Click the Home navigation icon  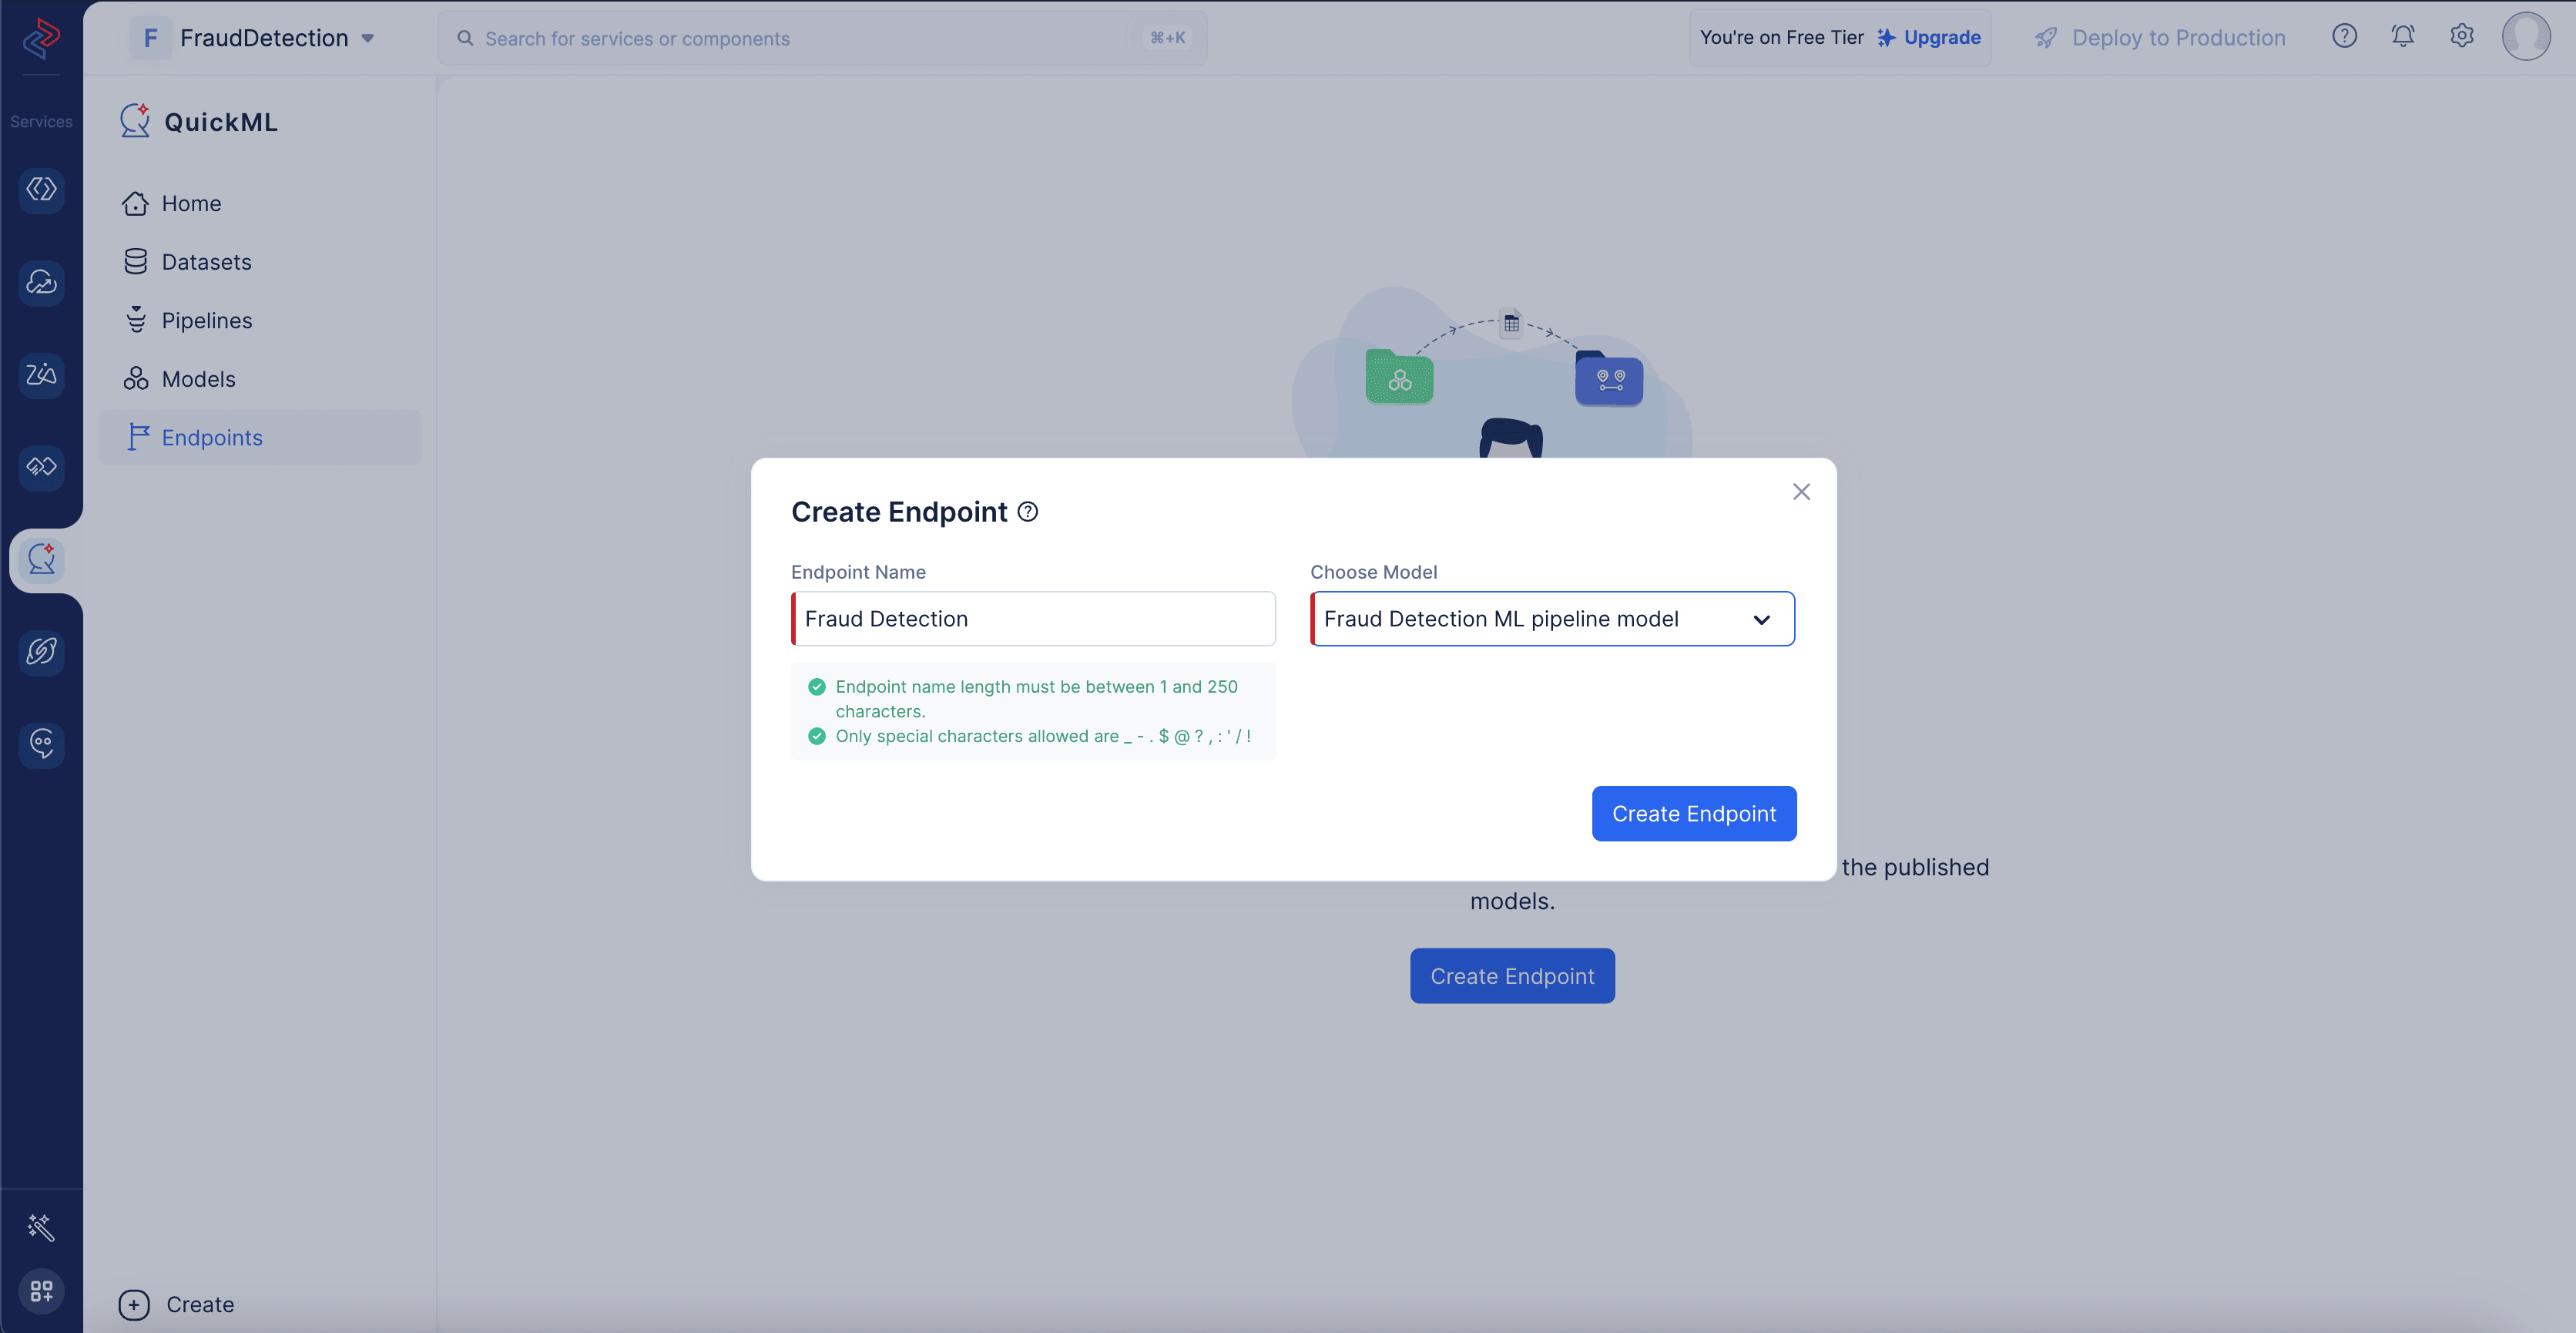tap(134, 203)
